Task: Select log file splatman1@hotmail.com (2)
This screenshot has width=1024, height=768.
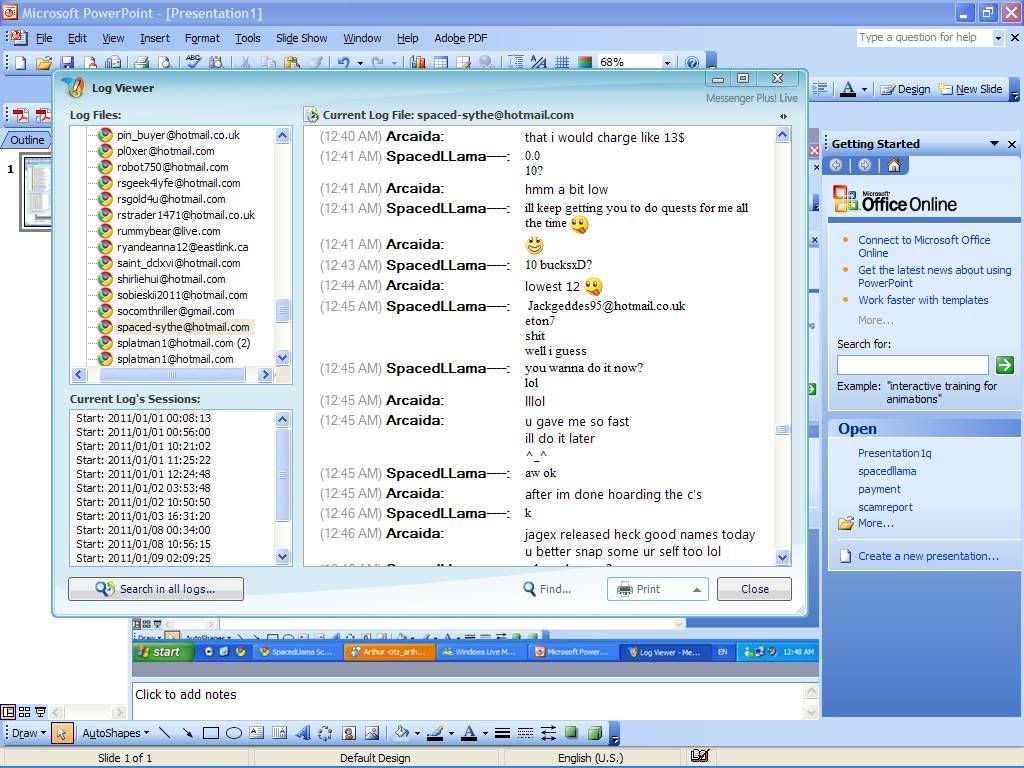Action: pyautogui.click(x=184, y=343)
